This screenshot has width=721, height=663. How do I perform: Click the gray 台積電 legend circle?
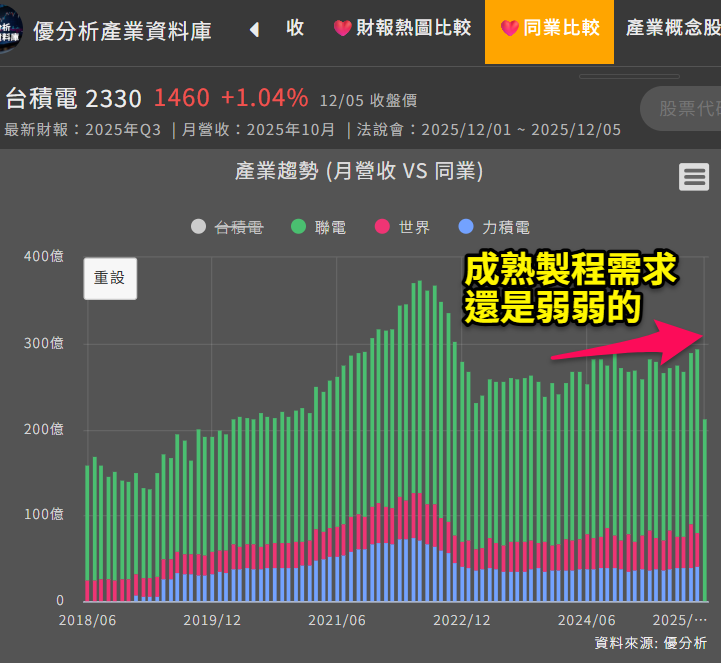coord(199,227)
